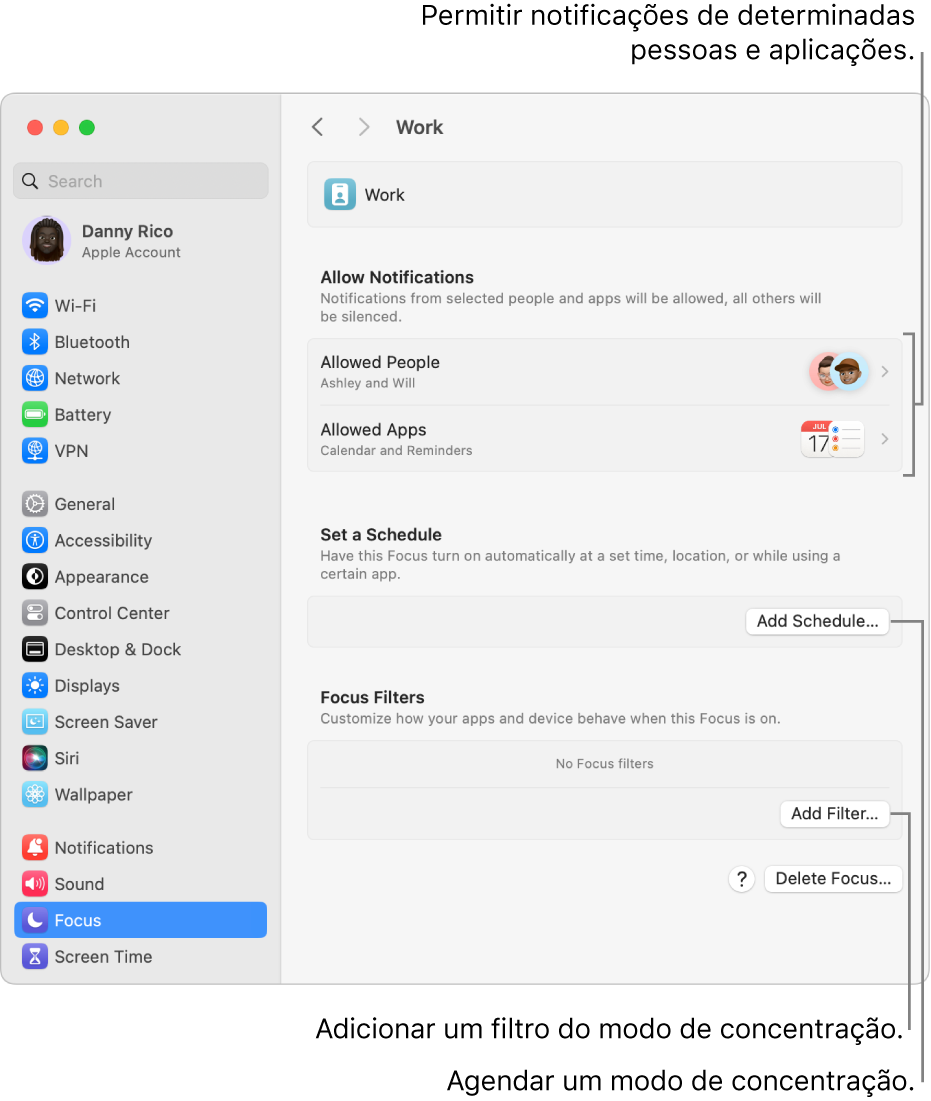The height and width of the screenshot is (1101, 931).
Task: Click the red close window button
Action: tap(34, 127)
